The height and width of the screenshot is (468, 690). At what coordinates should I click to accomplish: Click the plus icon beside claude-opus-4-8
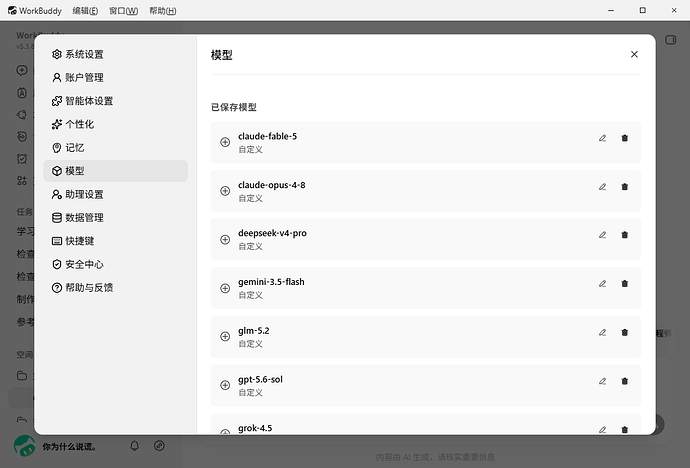click(x=225, y=191)
